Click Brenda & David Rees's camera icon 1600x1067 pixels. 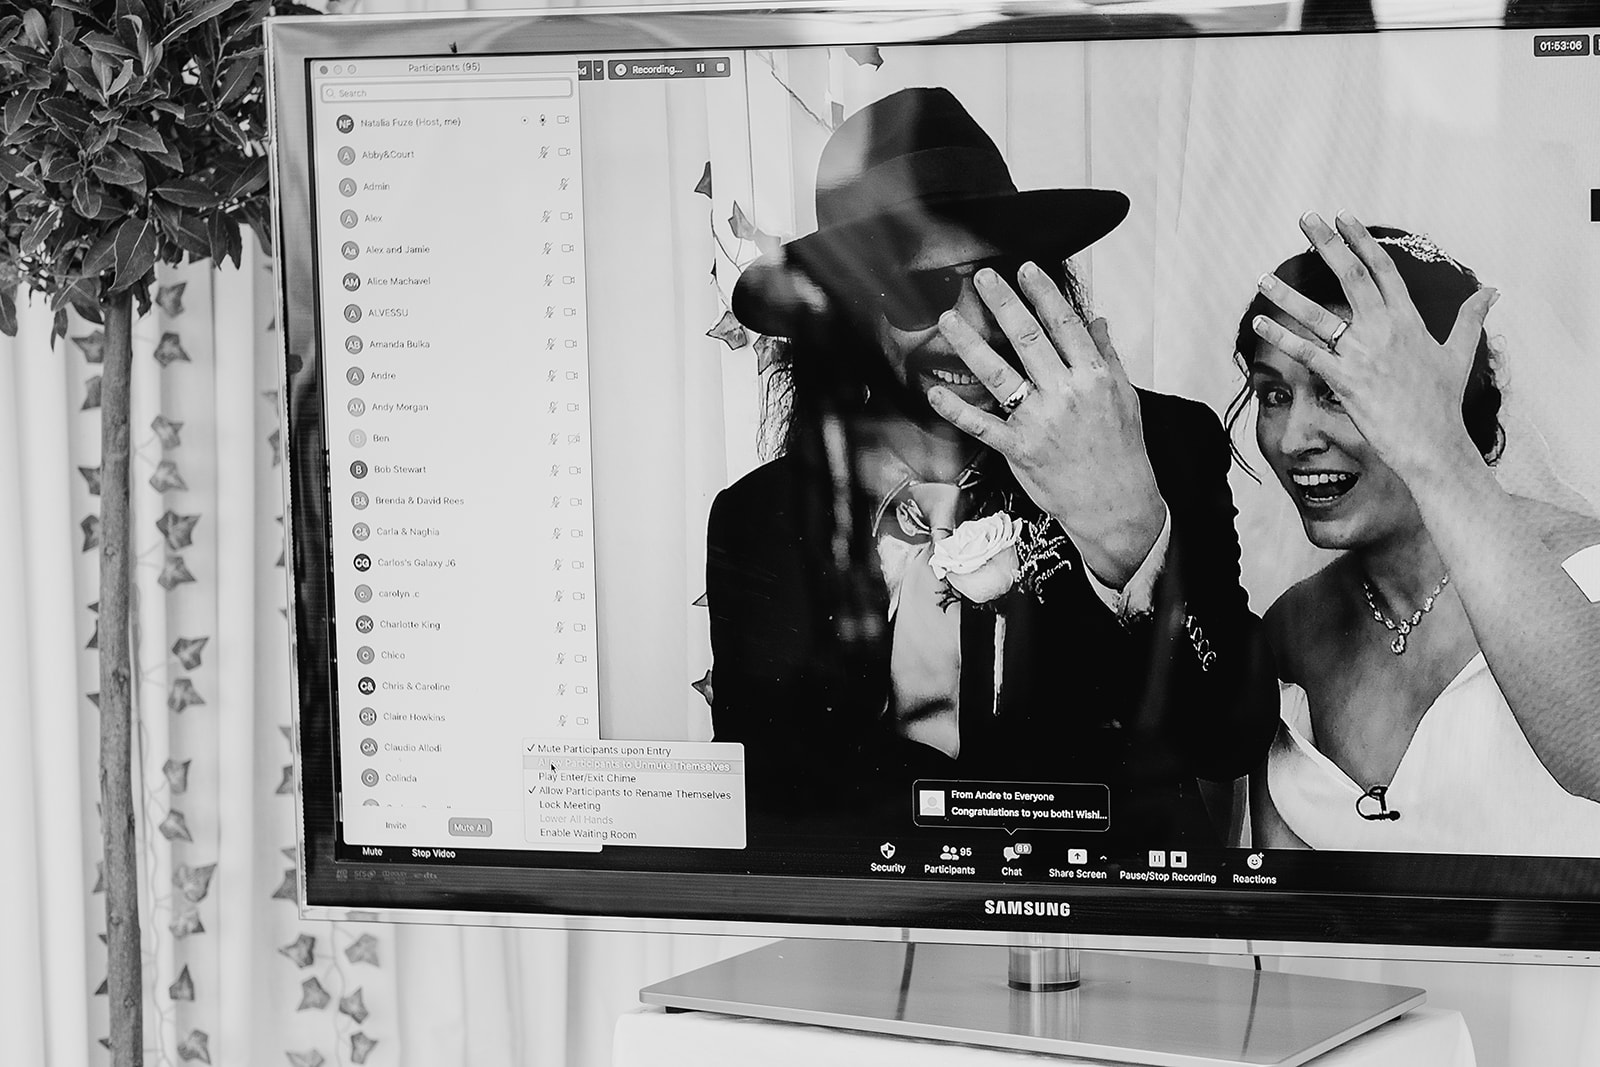(575, 502)
